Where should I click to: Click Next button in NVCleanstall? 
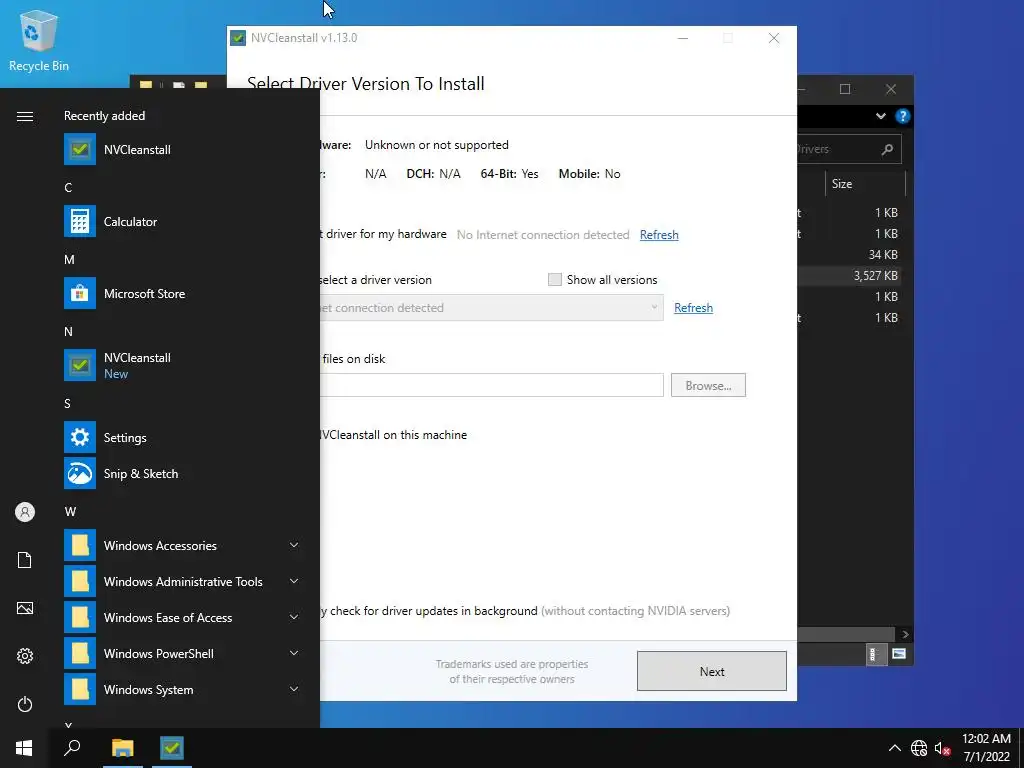(712, 671)
